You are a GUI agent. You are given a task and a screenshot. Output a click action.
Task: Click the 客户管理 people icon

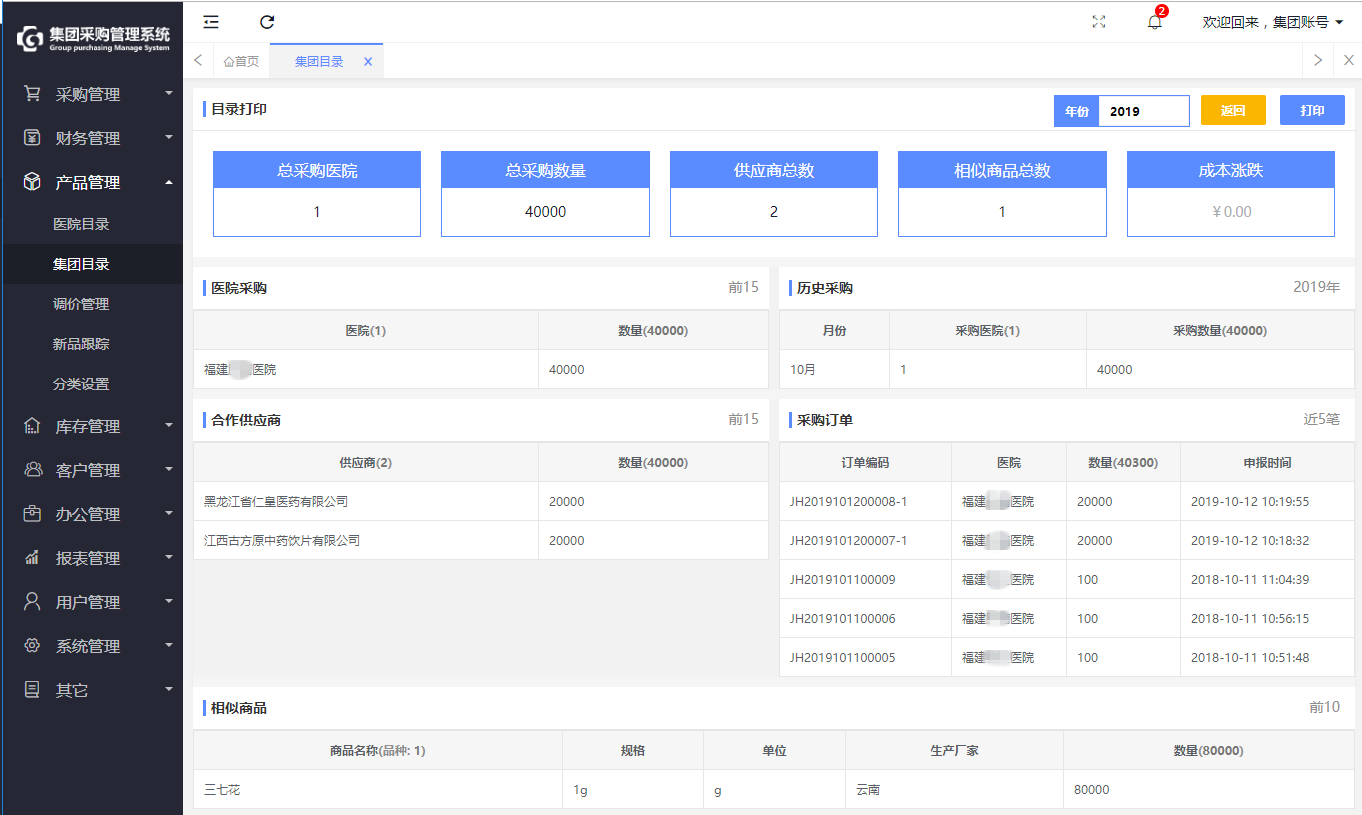(x=32, y=470)
